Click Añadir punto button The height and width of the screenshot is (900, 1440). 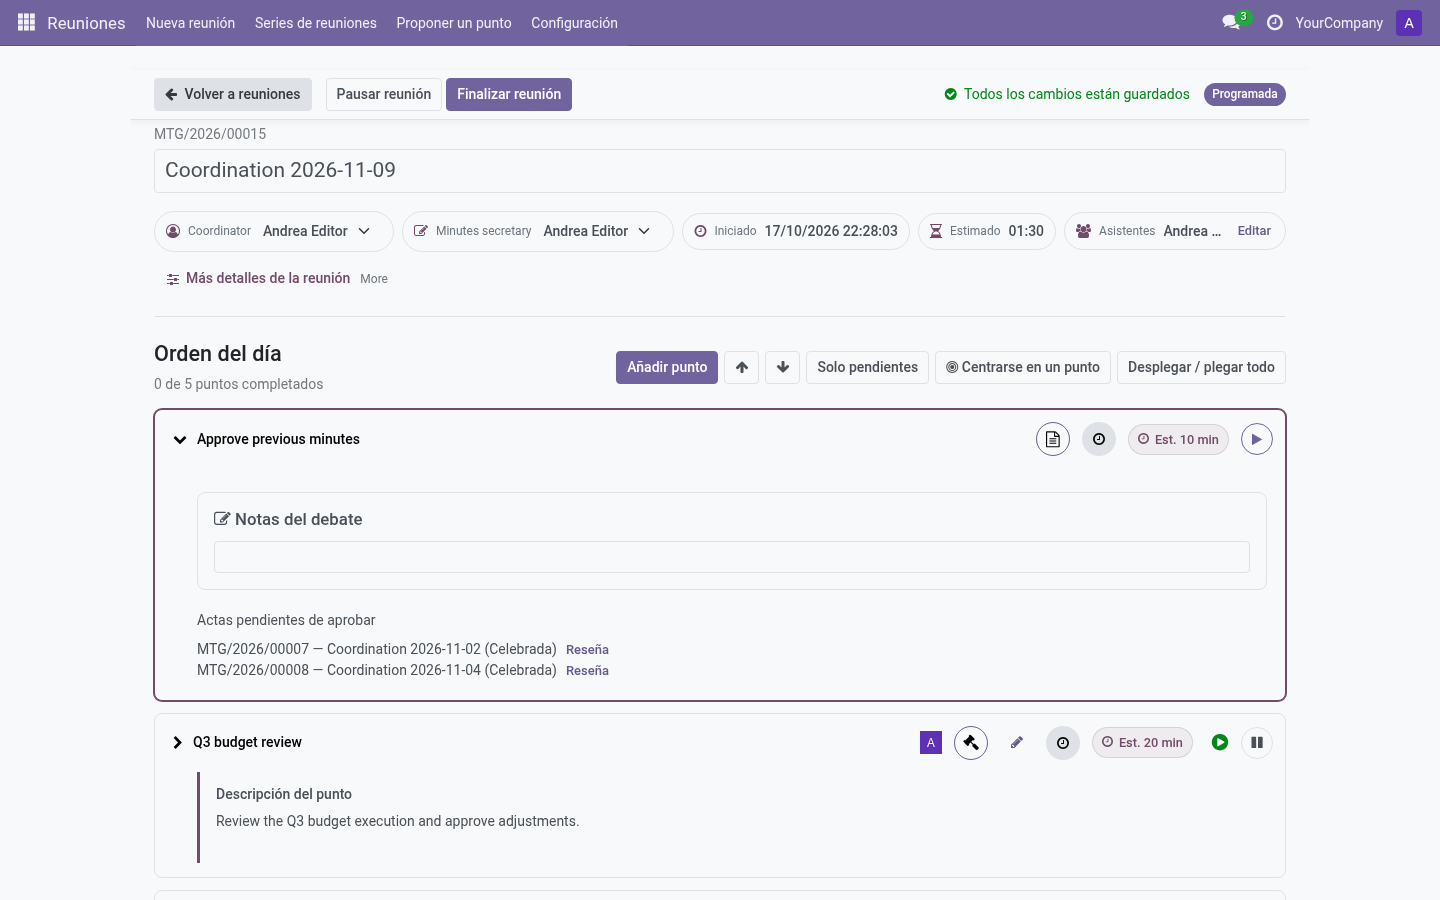667,367
